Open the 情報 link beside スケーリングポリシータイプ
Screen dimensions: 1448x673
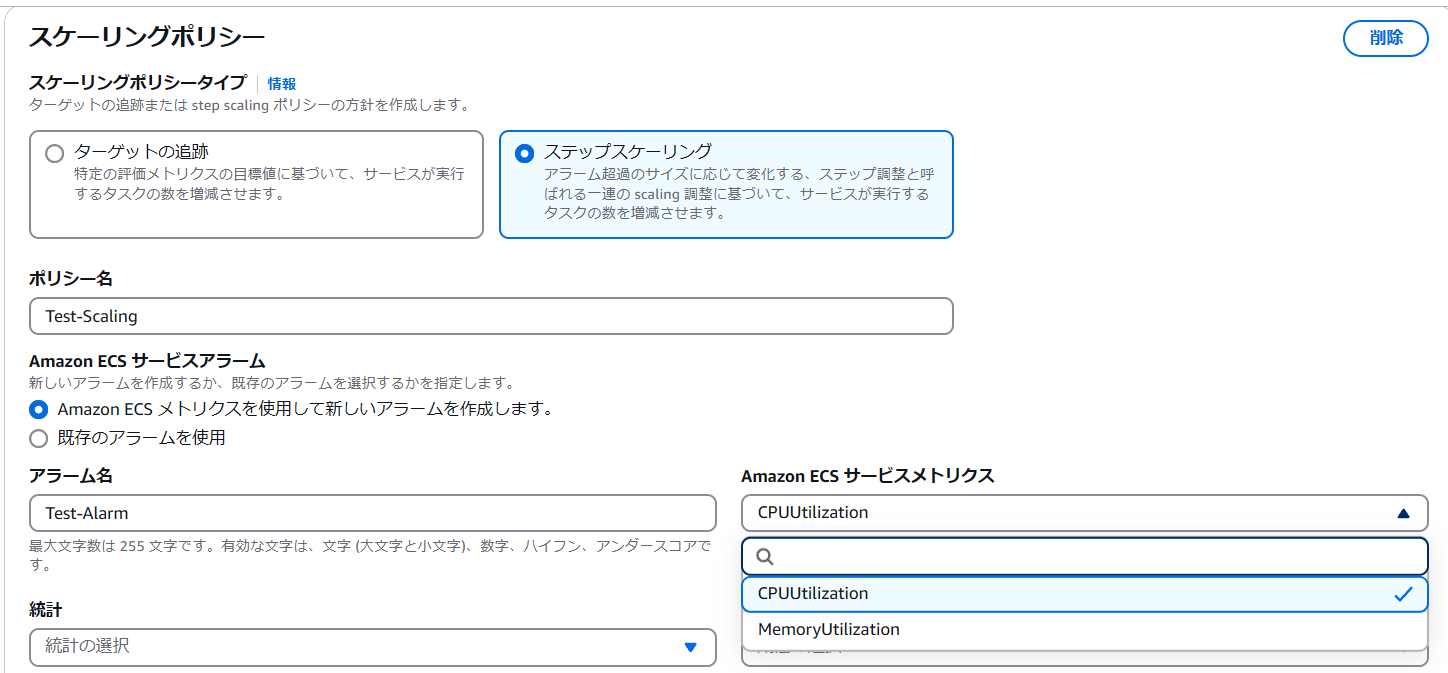[282, 84]
